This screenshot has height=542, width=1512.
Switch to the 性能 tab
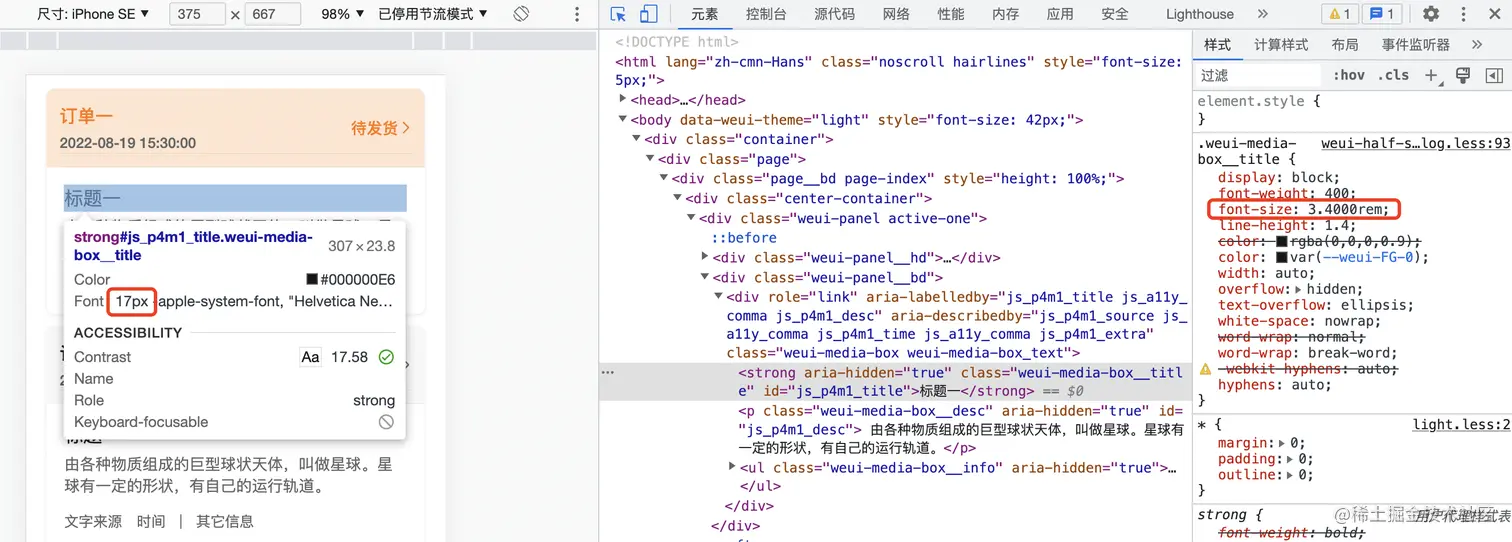pyautogui.click(x=951, y=14)
